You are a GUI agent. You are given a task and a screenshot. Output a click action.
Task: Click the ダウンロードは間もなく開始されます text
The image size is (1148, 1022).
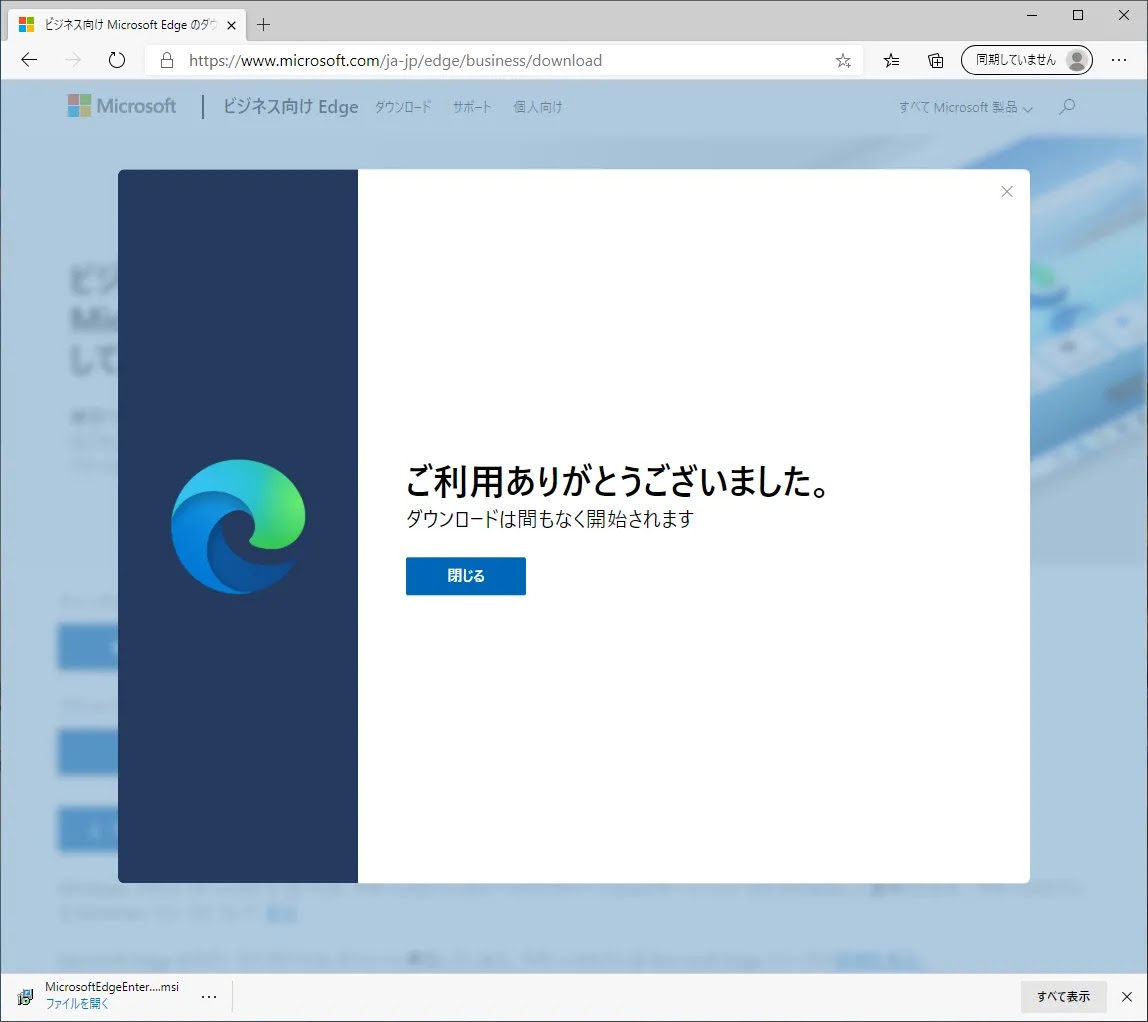pos(550,519)
